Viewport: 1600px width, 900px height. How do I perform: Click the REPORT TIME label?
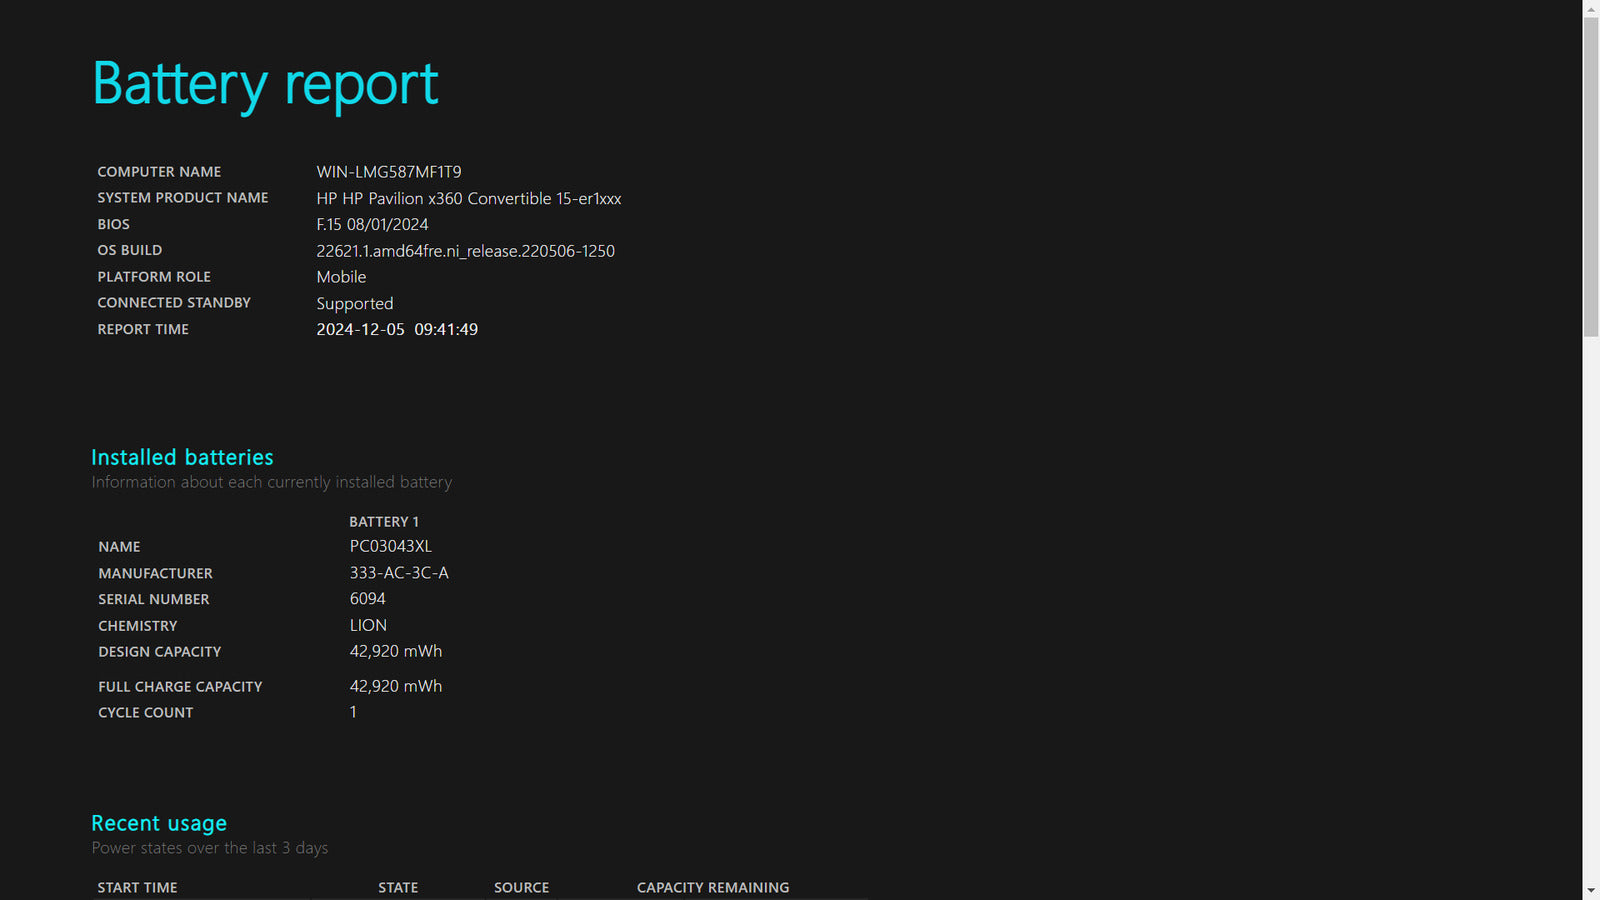tap(143, 329)
